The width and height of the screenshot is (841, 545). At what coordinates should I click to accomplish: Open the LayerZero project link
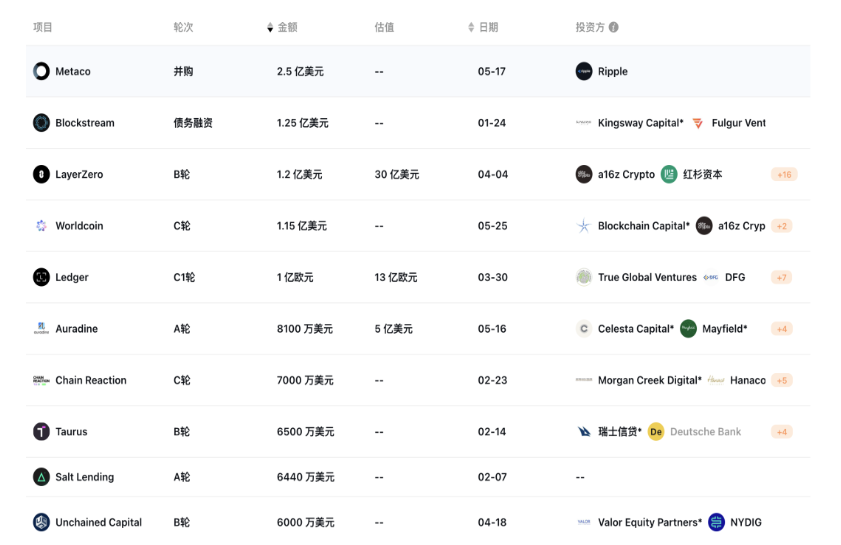coord(79,174)
